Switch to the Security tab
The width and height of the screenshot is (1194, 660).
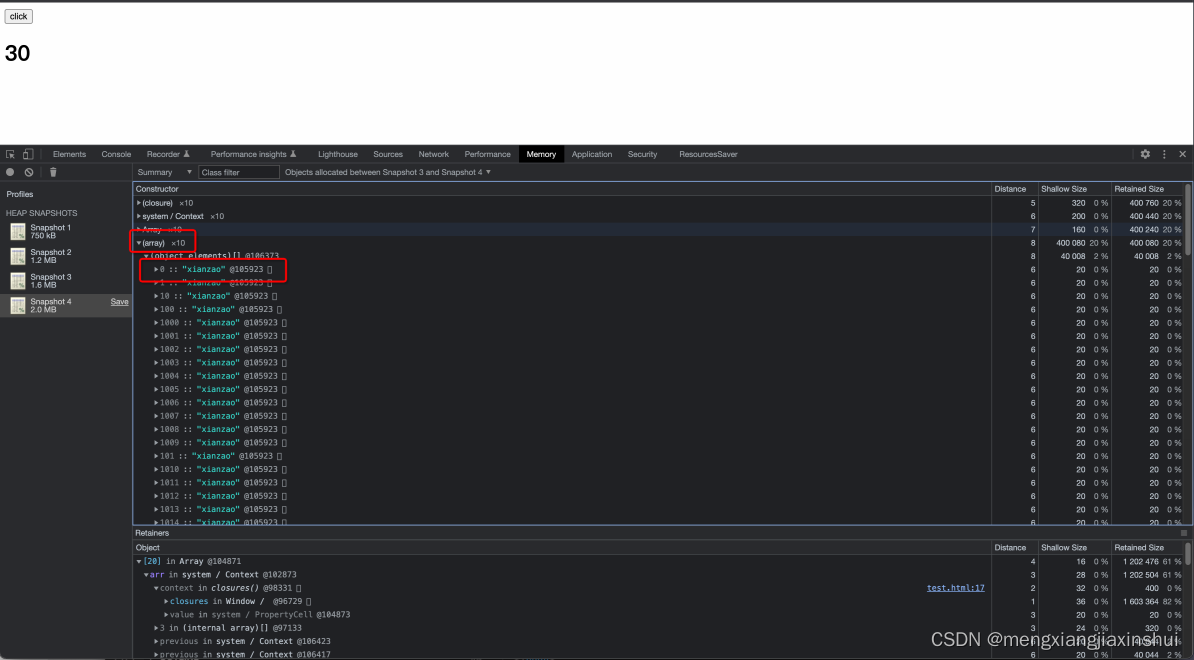(x=642, y=154)
